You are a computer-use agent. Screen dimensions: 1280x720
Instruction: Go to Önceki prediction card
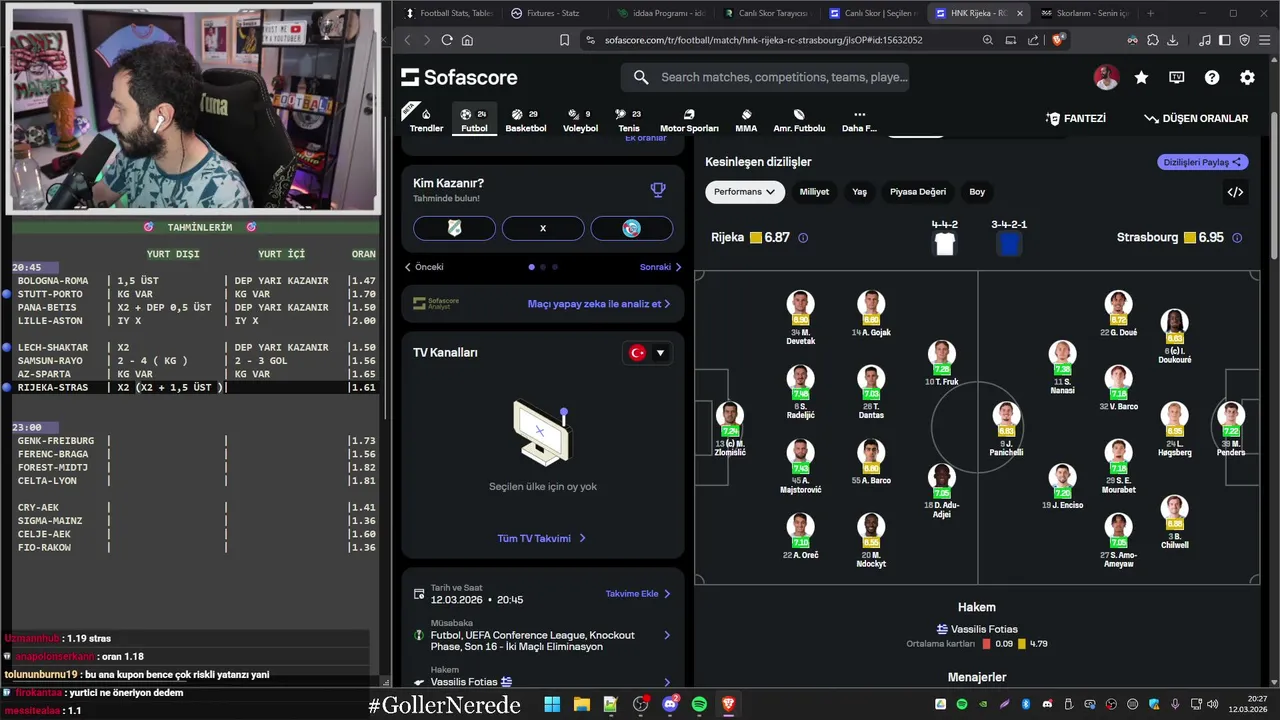[424, 267]
